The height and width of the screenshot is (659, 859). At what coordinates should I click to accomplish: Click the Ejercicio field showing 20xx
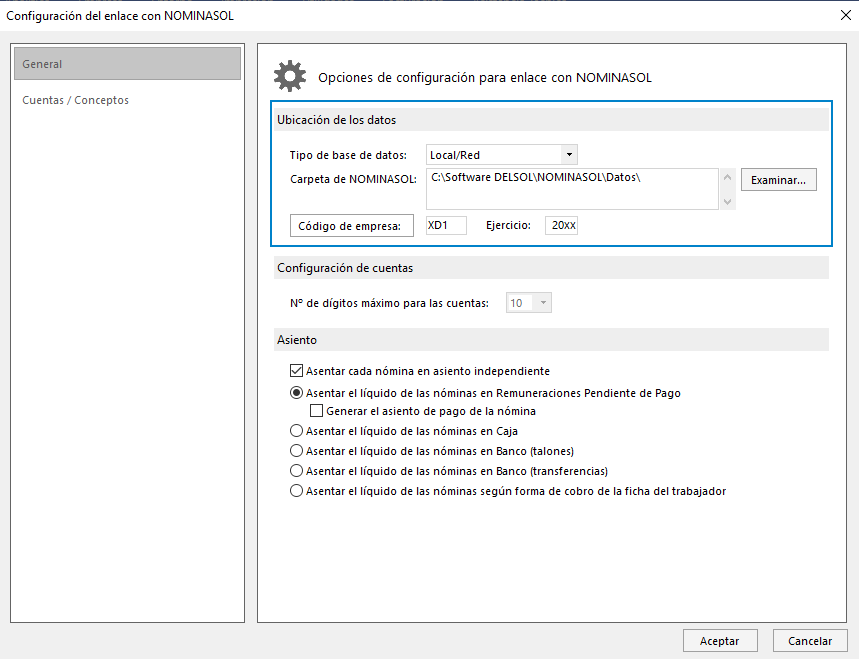(561, 225)
